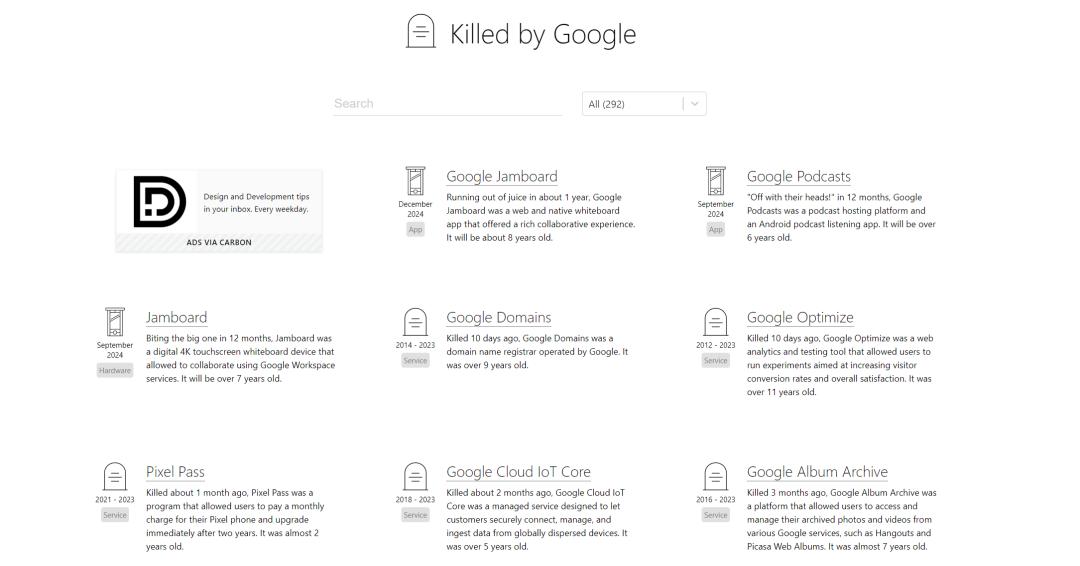Click the tombstone logo beside Killed by Google
This screenshot has width=1080, height=566.
421,33
